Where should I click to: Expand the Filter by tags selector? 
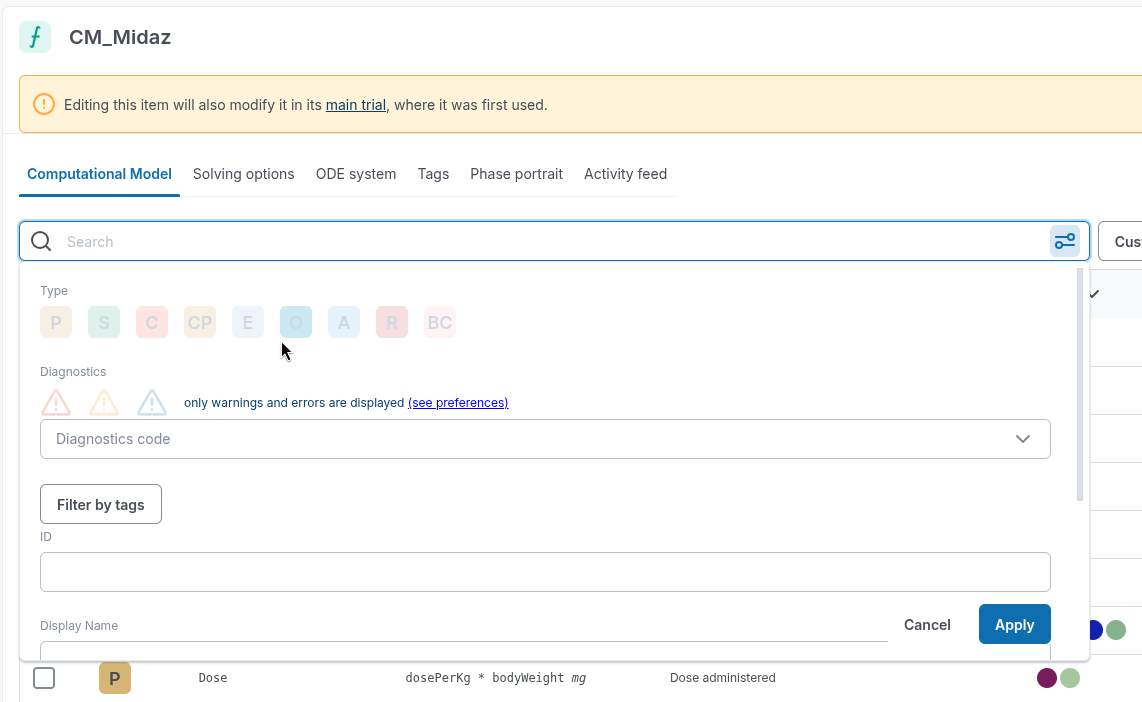[101, 504]
